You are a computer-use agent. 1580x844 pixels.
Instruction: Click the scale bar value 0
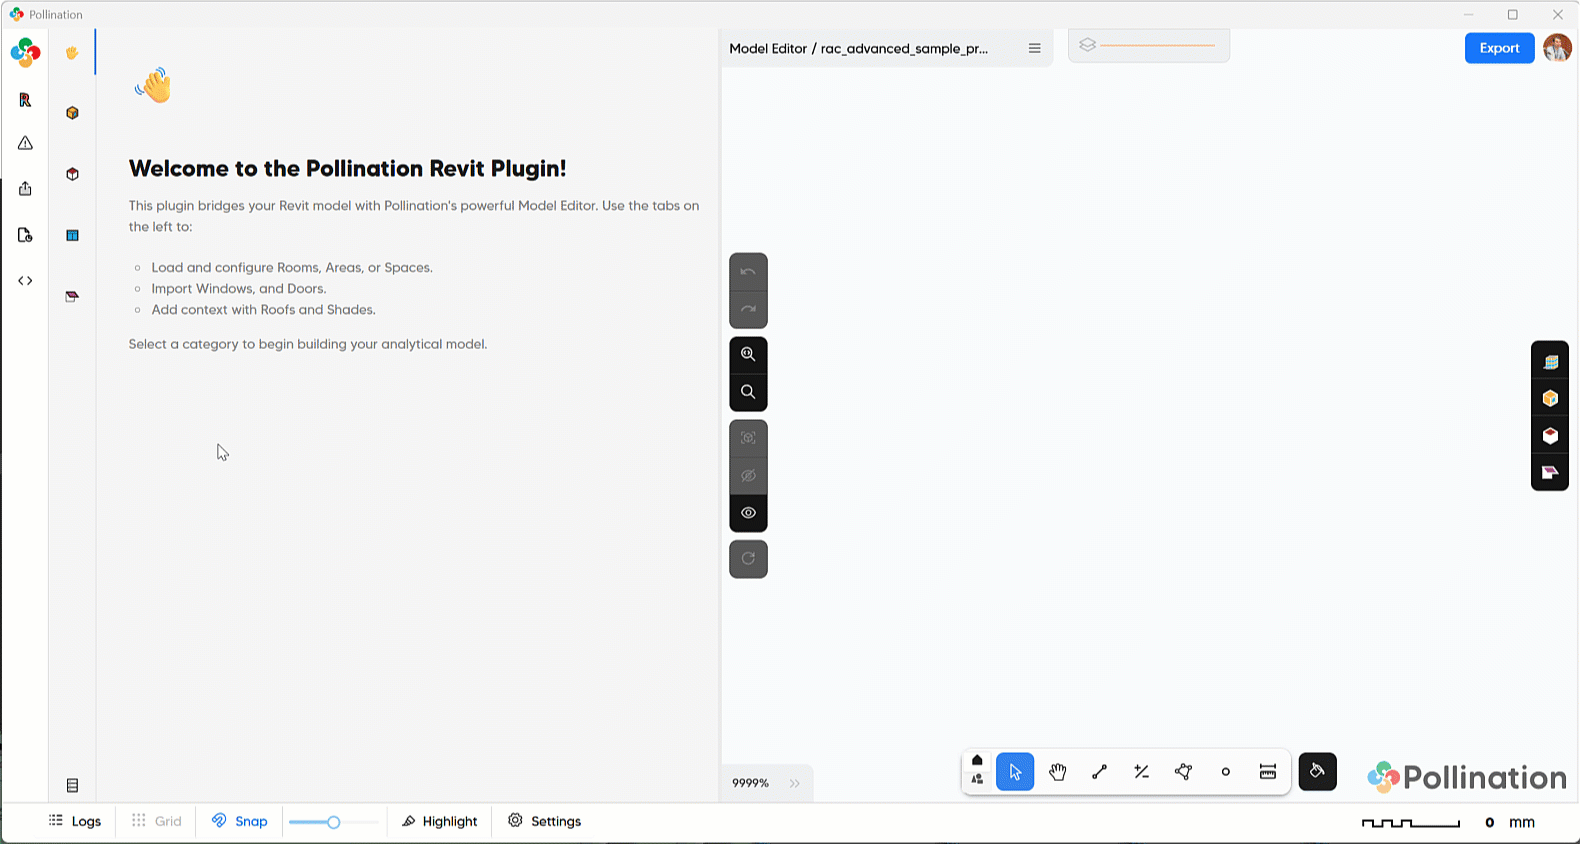(1489, 822)
